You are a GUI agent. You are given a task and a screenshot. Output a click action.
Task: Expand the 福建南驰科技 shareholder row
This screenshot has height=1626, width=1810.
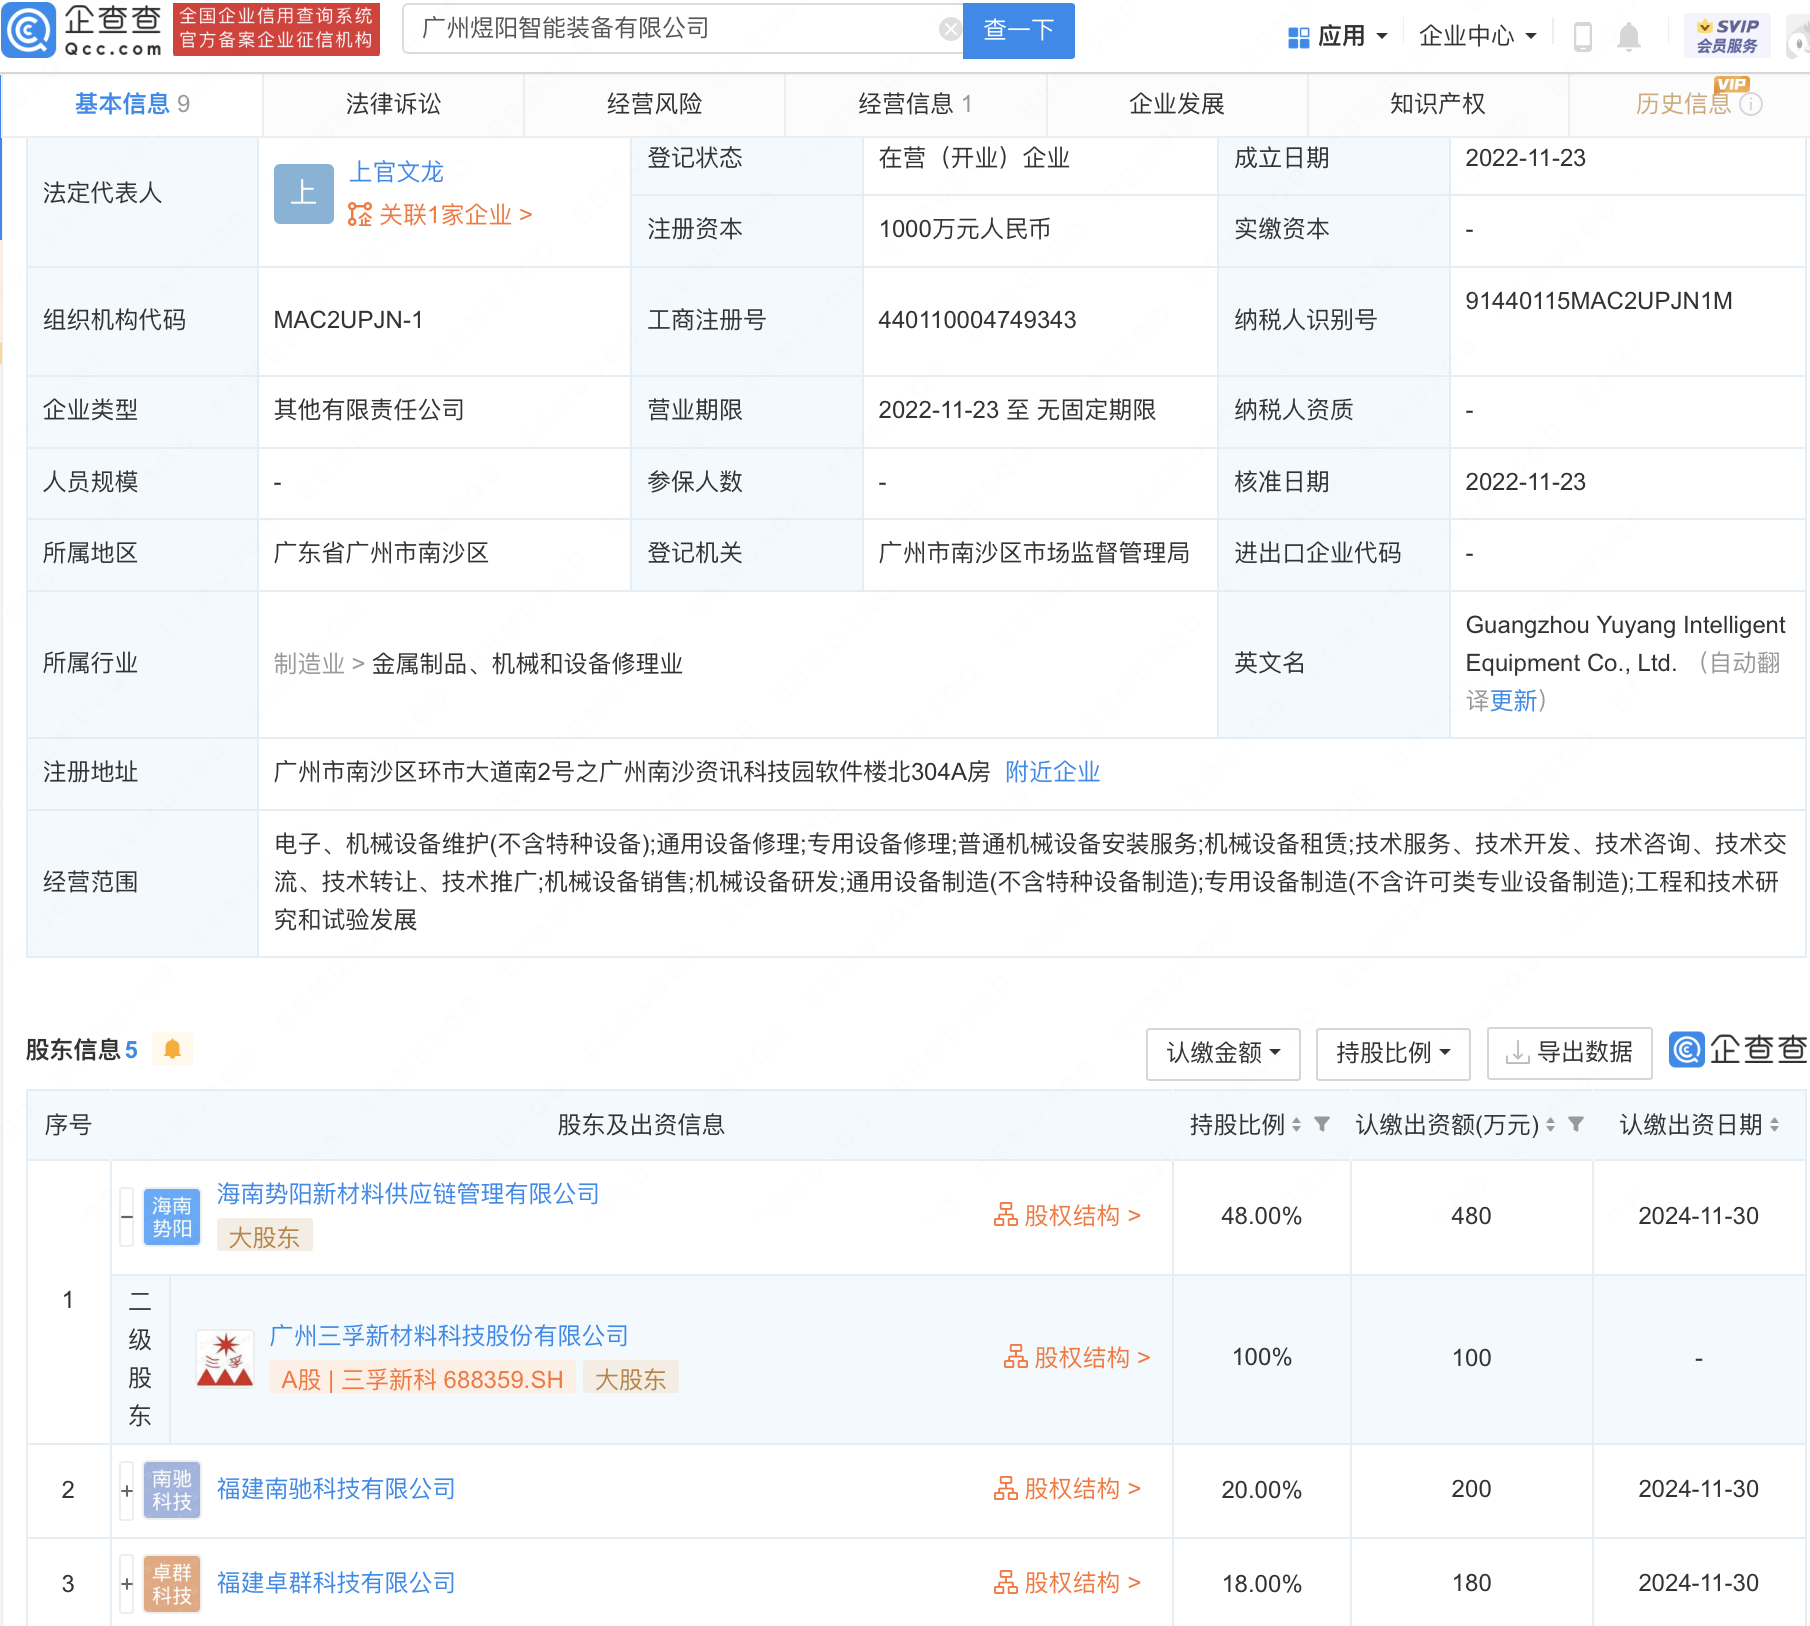pyautogui.click(x=126, y=1490)
